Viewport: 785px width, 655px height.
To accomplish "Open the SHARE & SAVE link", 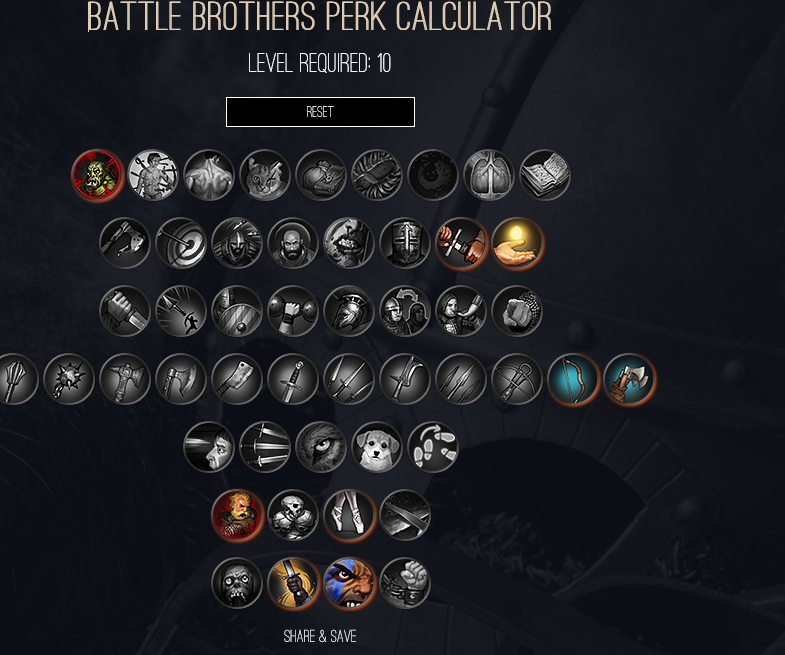I will coord(320,636).
